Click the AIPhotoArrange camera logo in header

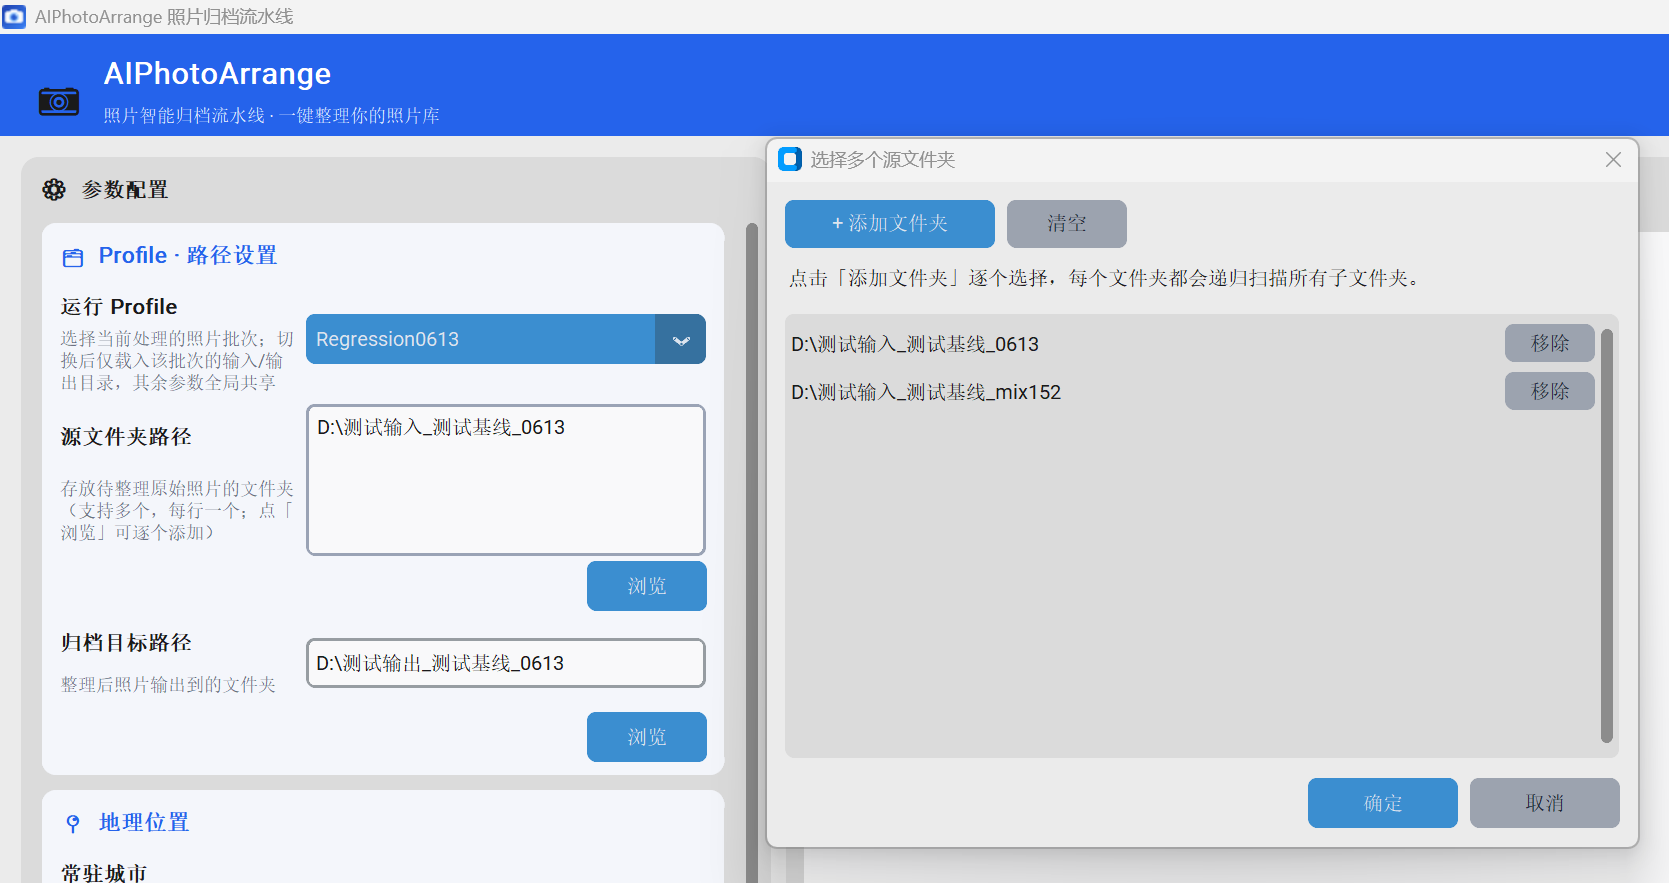pyautogui.click(x=59, y=101)
